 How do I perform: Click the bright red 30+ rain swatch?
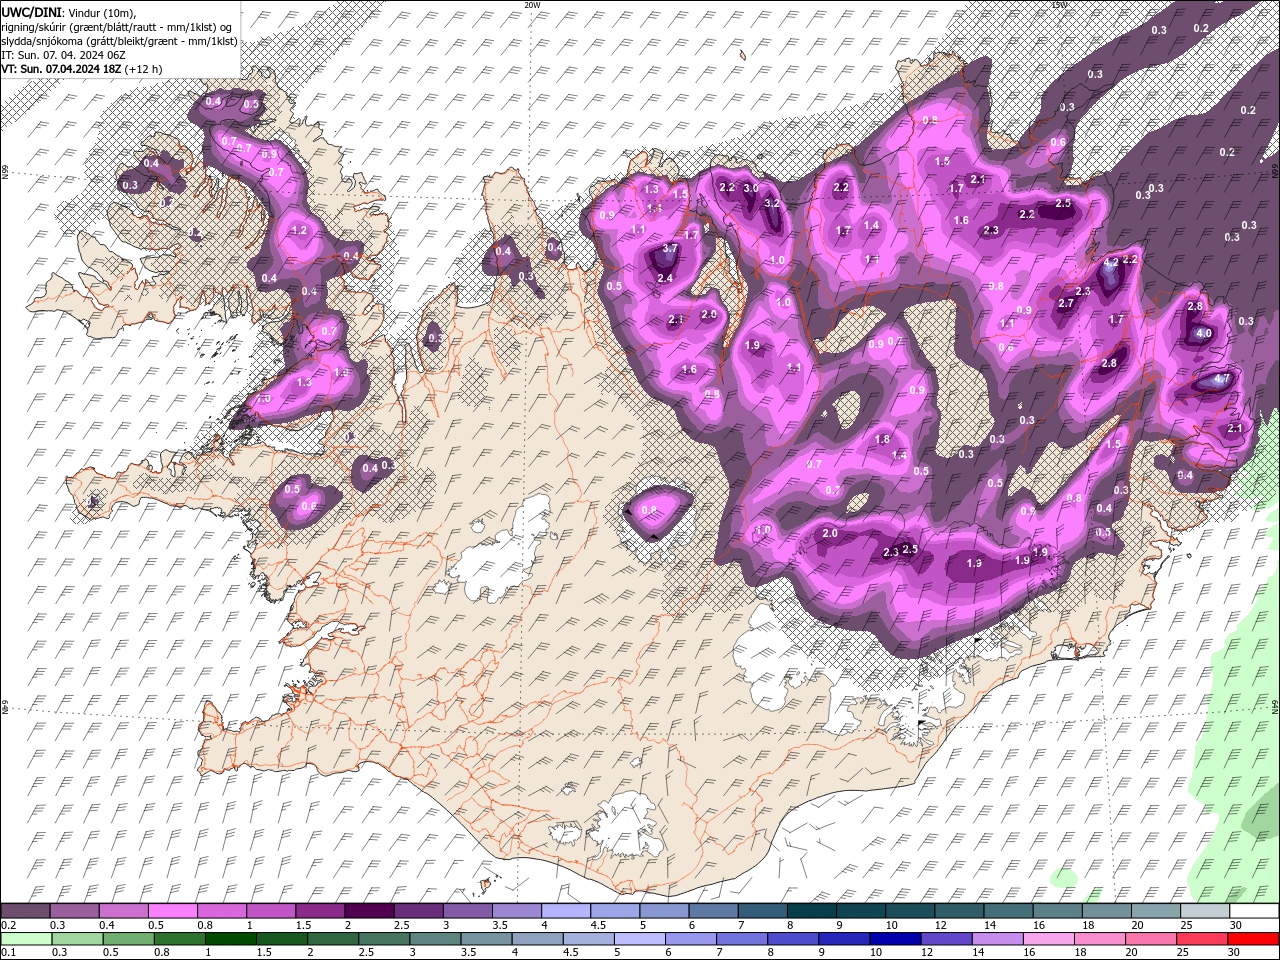point(1251,938)
